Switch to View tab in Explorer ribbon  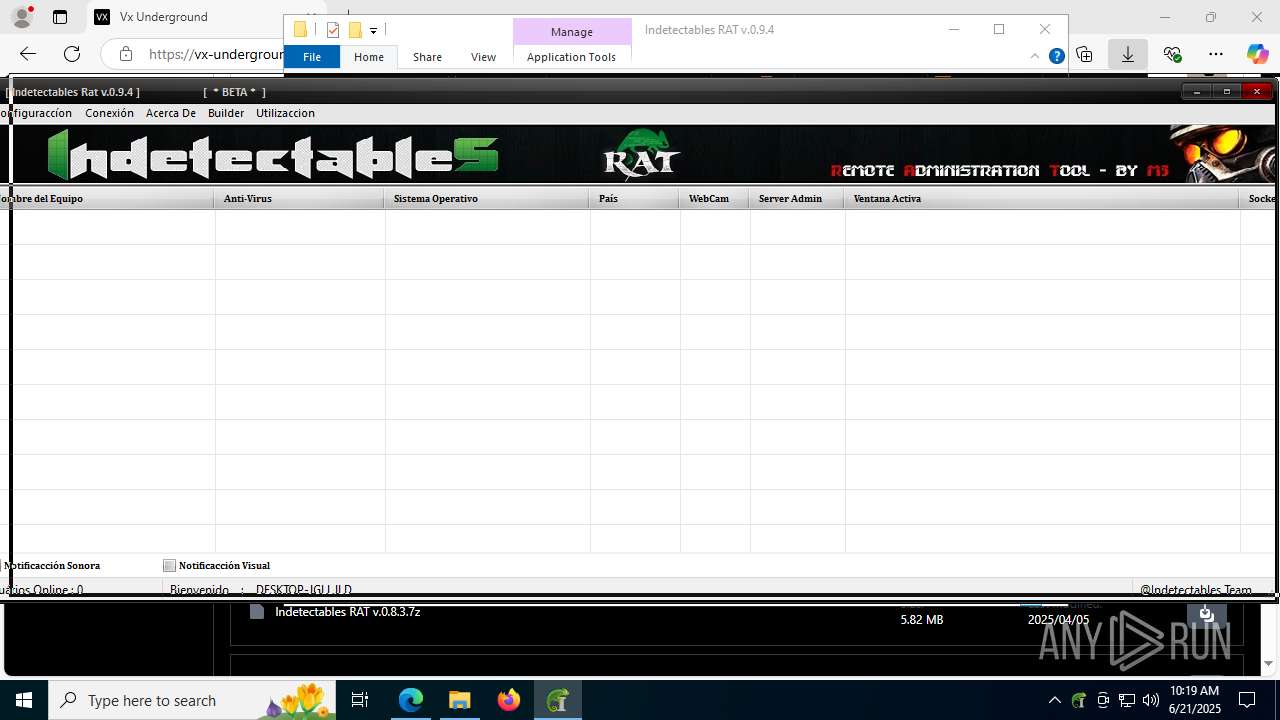click(x=483, y=57)
